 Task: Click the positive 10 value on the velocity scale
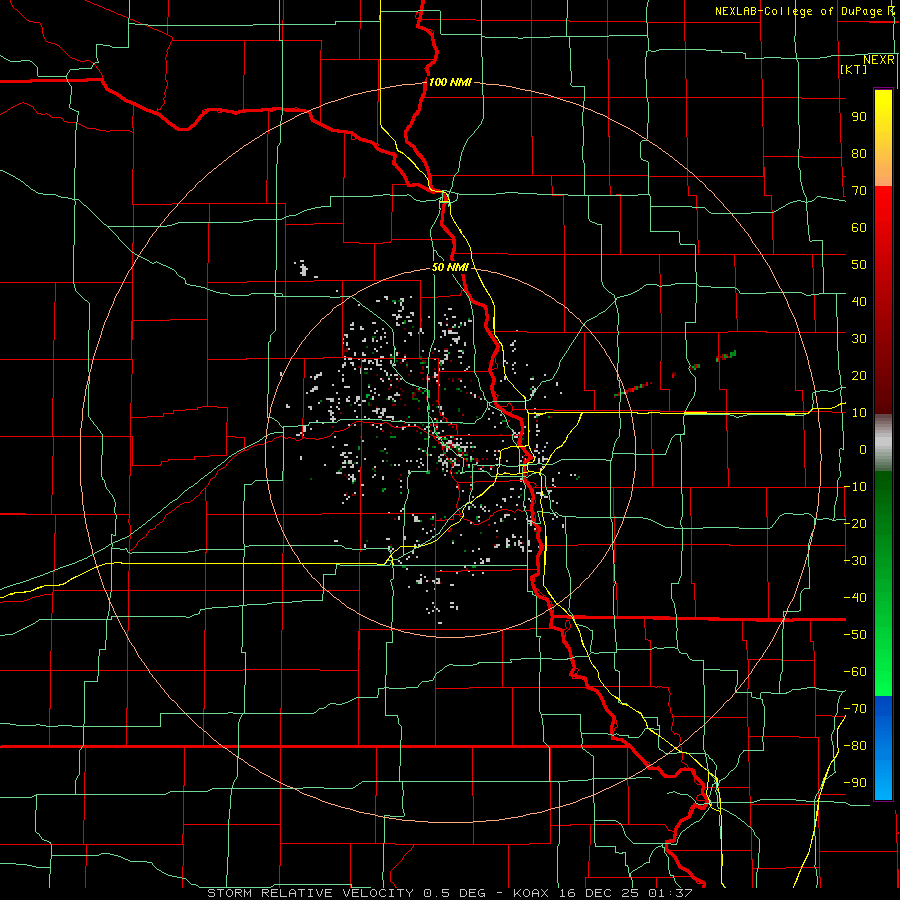(859, 413)
